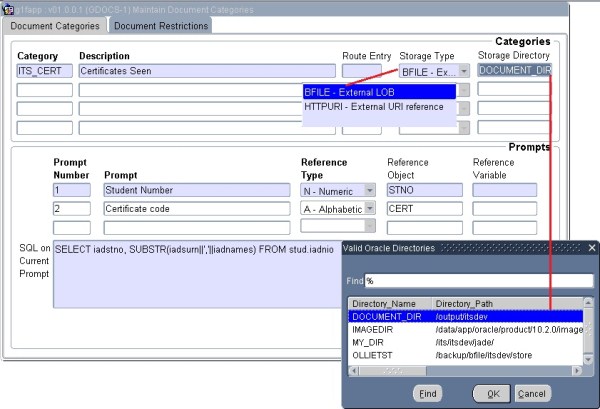This screenshot has width=600, height=409.
Task: Select the Document Categories tab
Action: click(54, 26)
